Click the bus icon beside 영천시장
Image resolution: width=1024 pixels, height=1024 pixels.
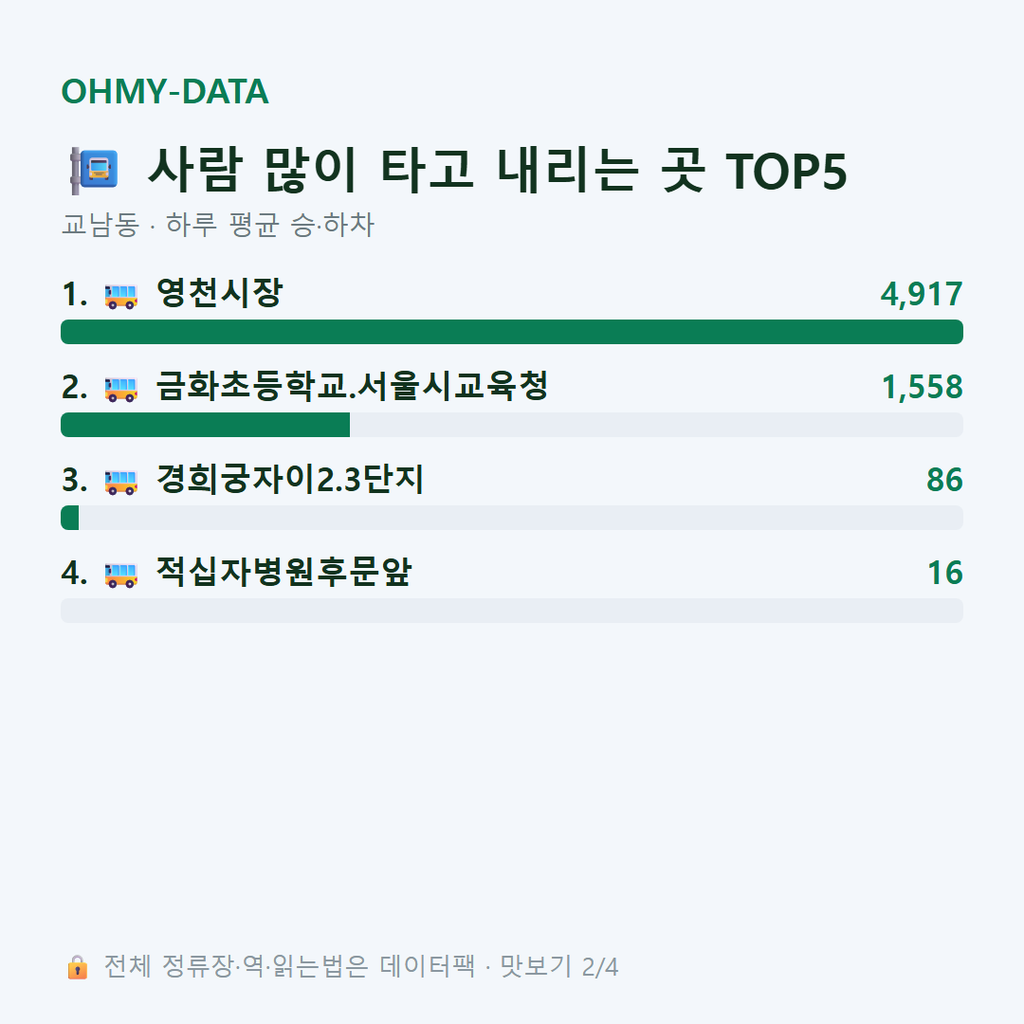tap(121, 295)
